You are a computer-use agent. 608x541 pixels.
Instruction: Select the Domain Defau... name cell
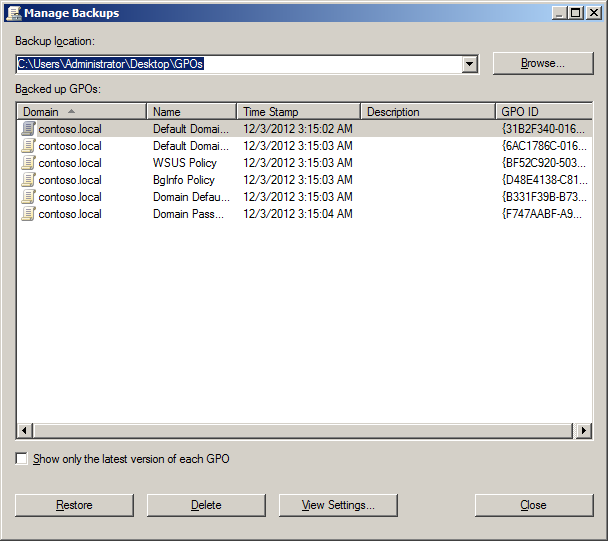coord(191,197)
